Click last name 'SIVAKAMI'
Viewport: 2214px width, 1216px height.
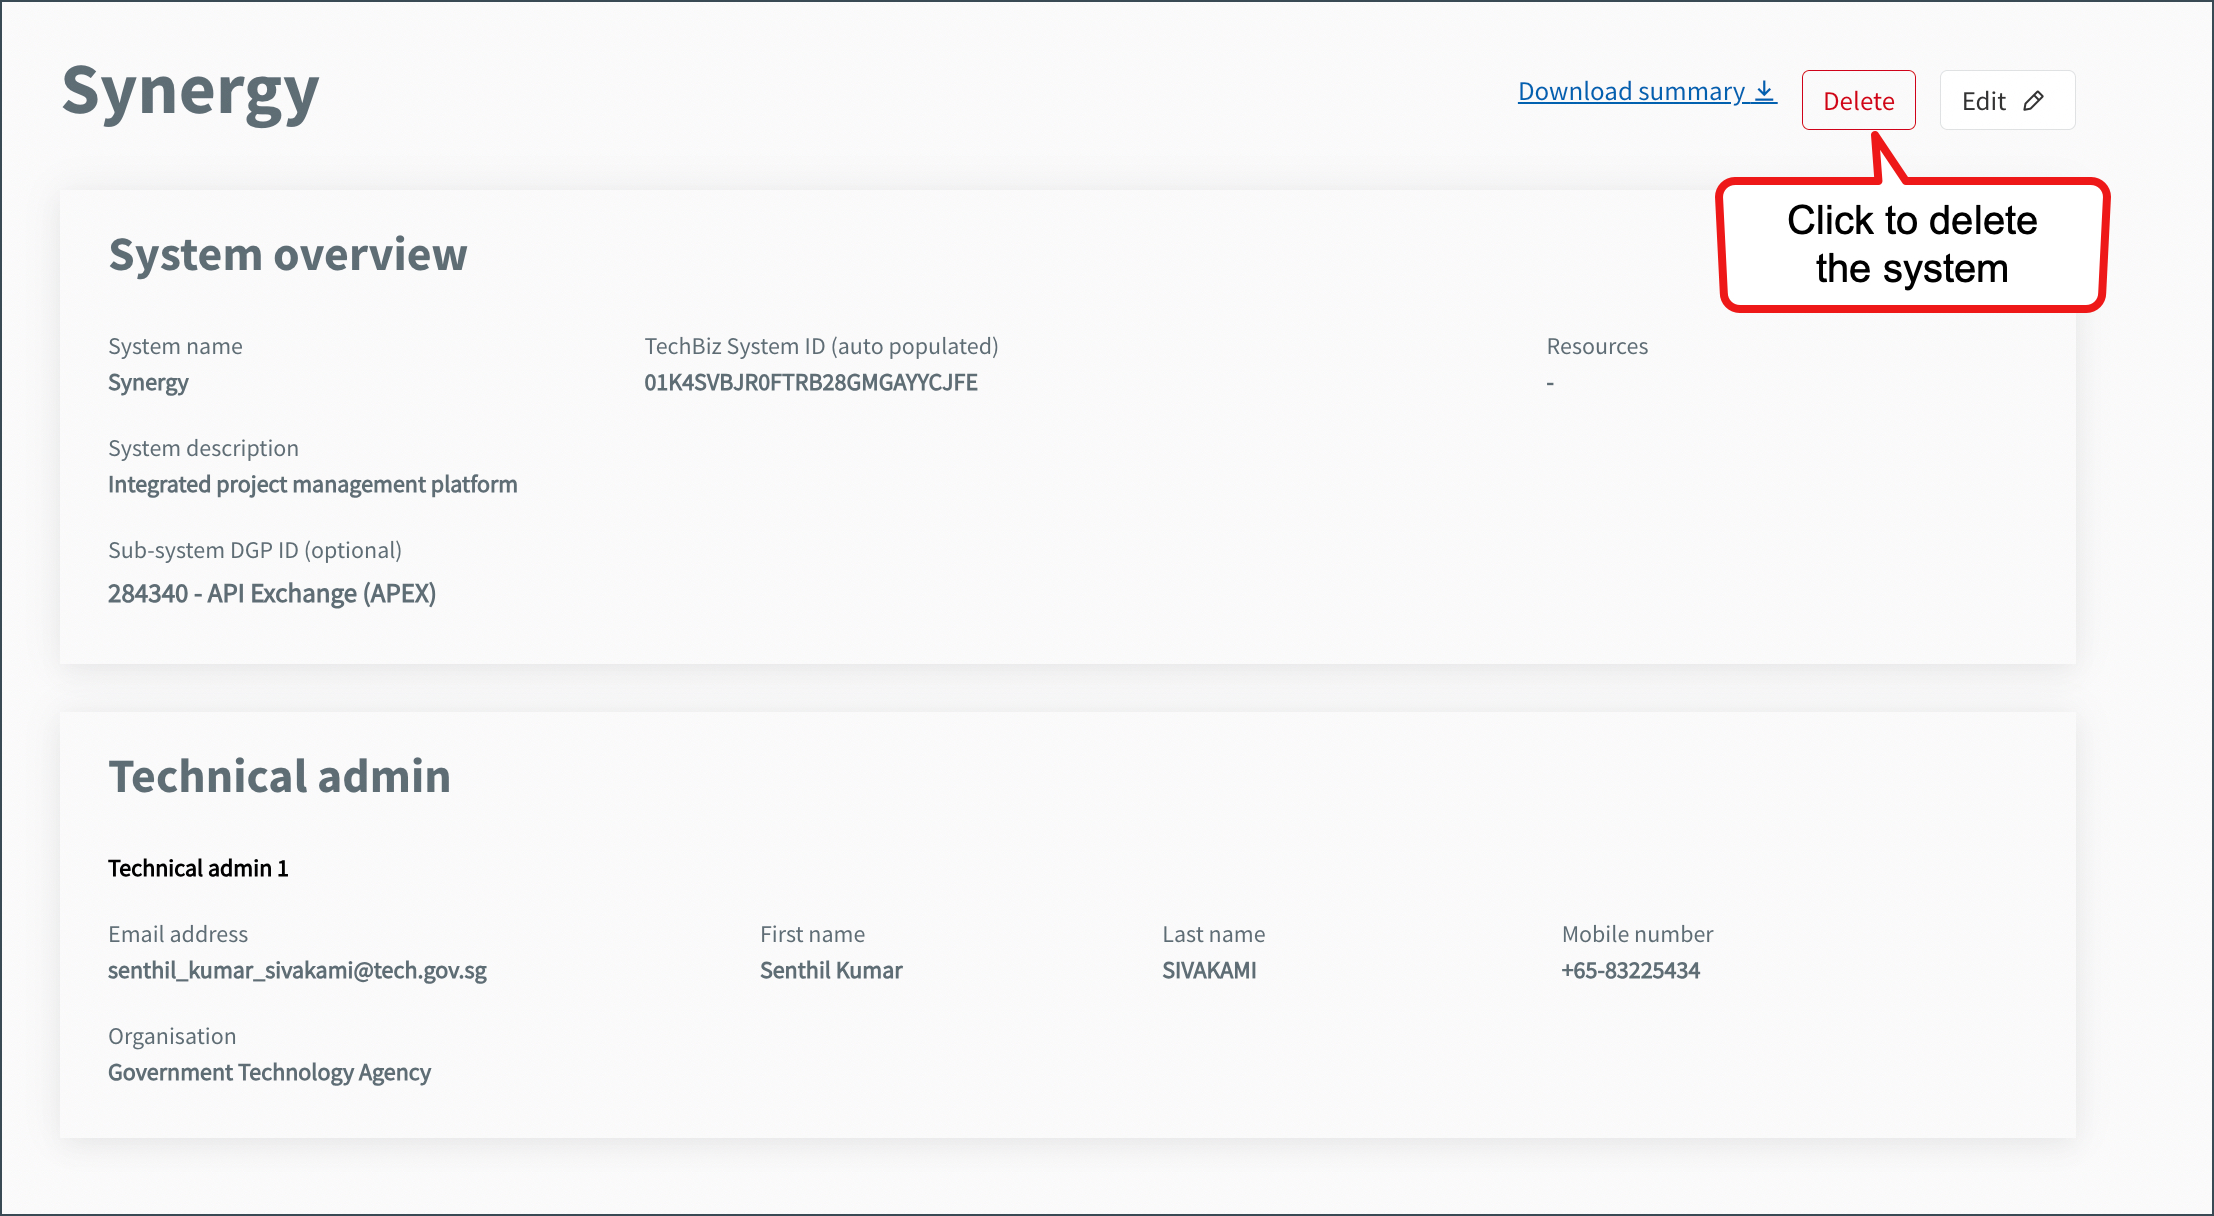1209,970
